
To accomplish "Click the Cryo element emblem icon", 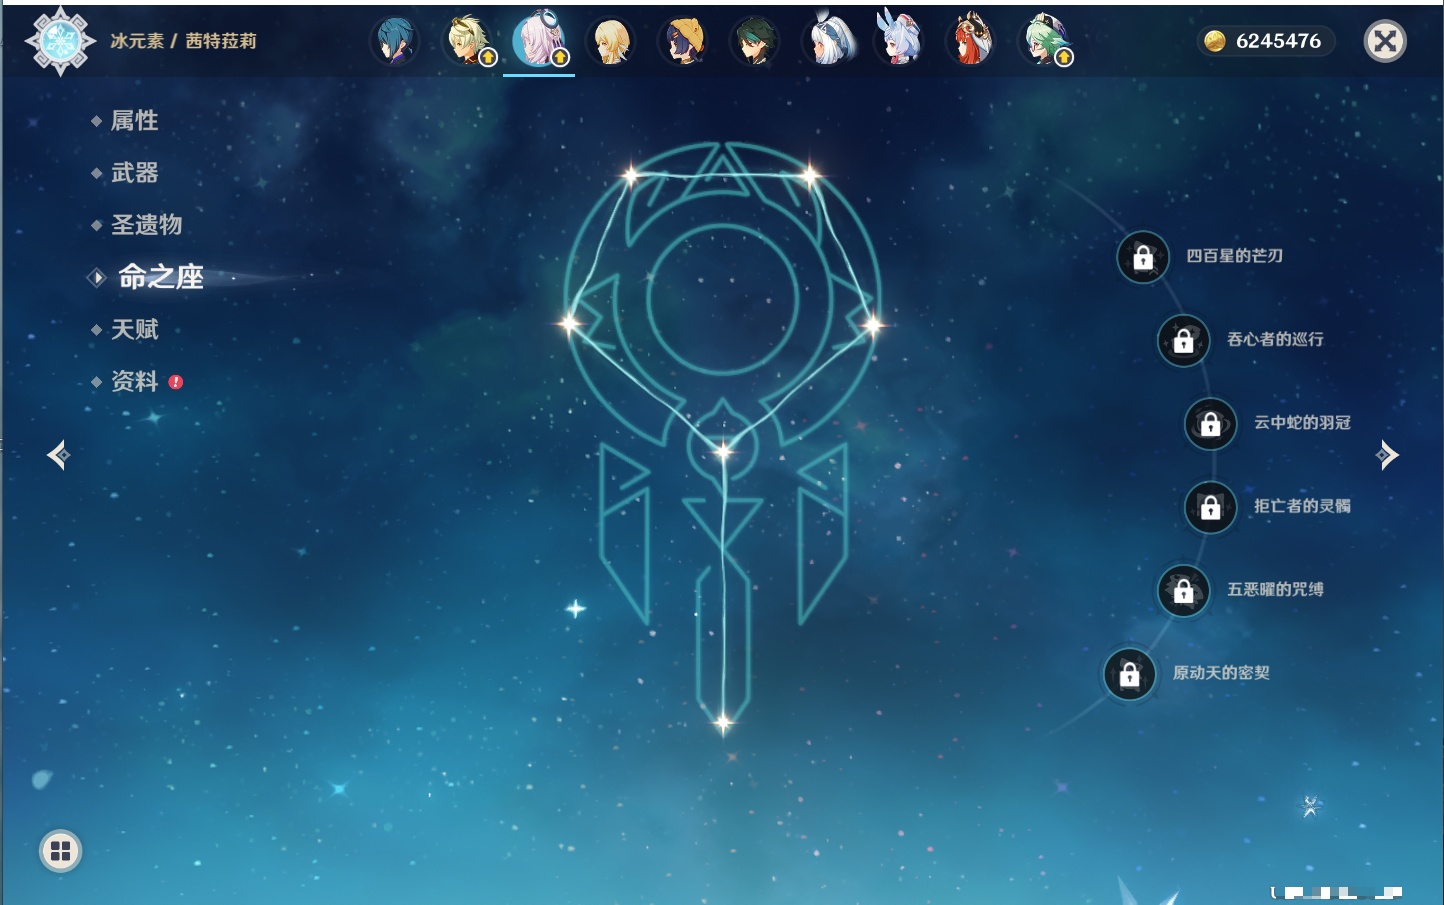I will pyautogui.click(x=60, y=41).
